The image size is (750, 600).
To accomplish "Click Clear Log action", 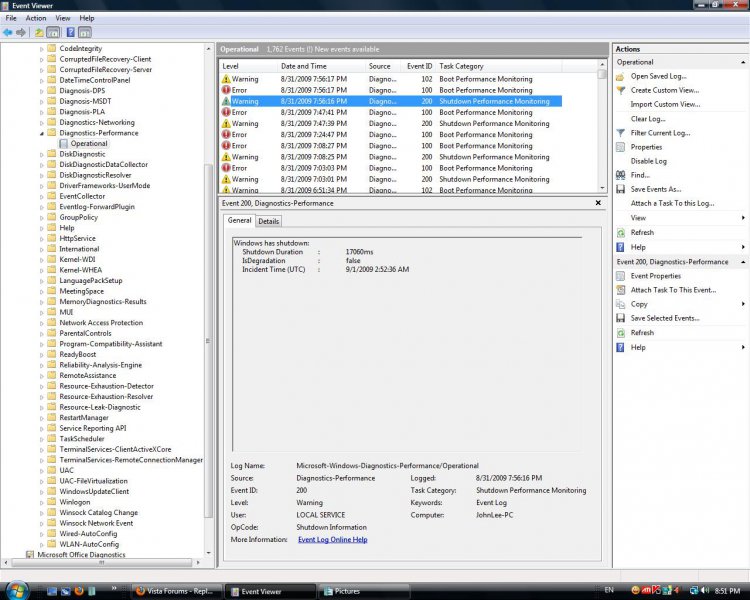I will coord(648,119).
